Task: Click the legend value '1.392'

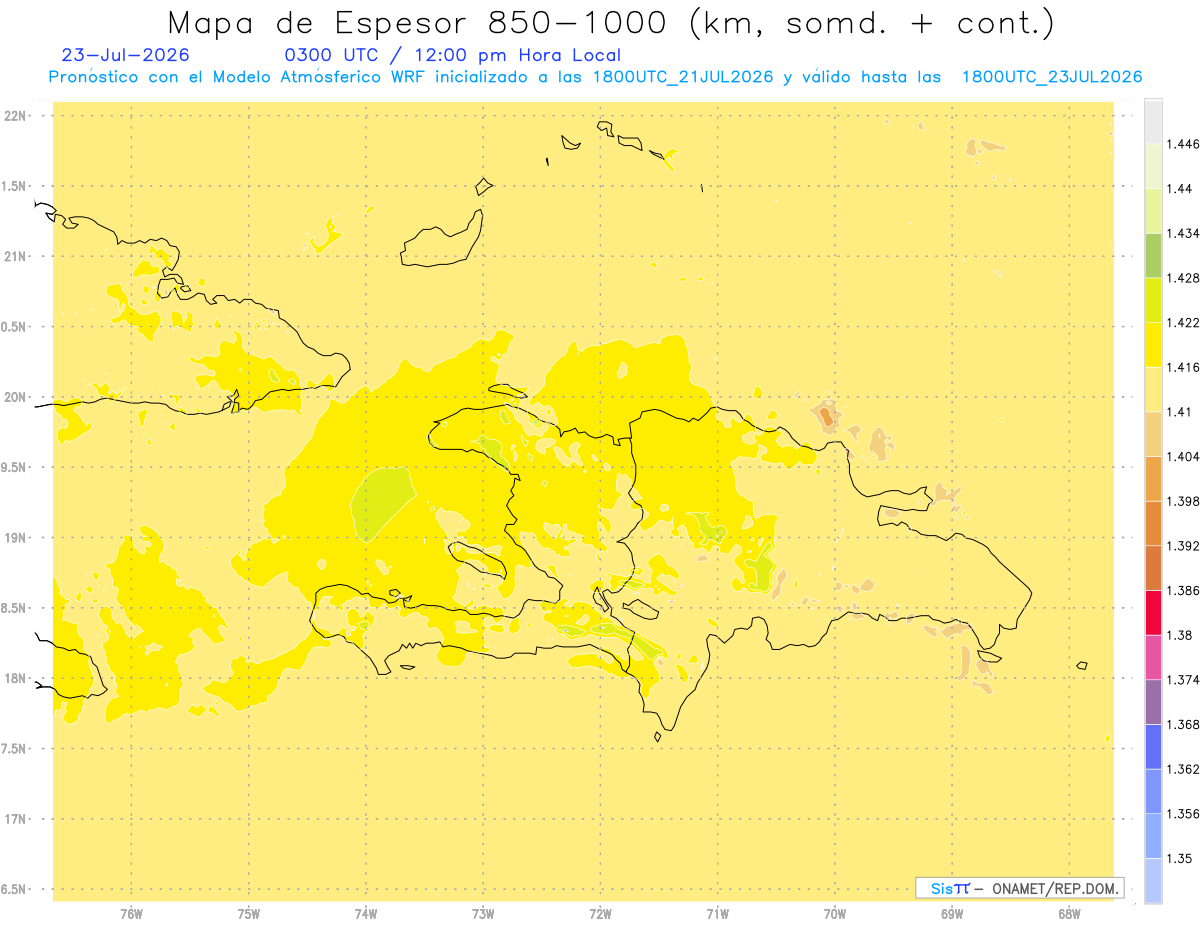Action: tap(1183, 546)
